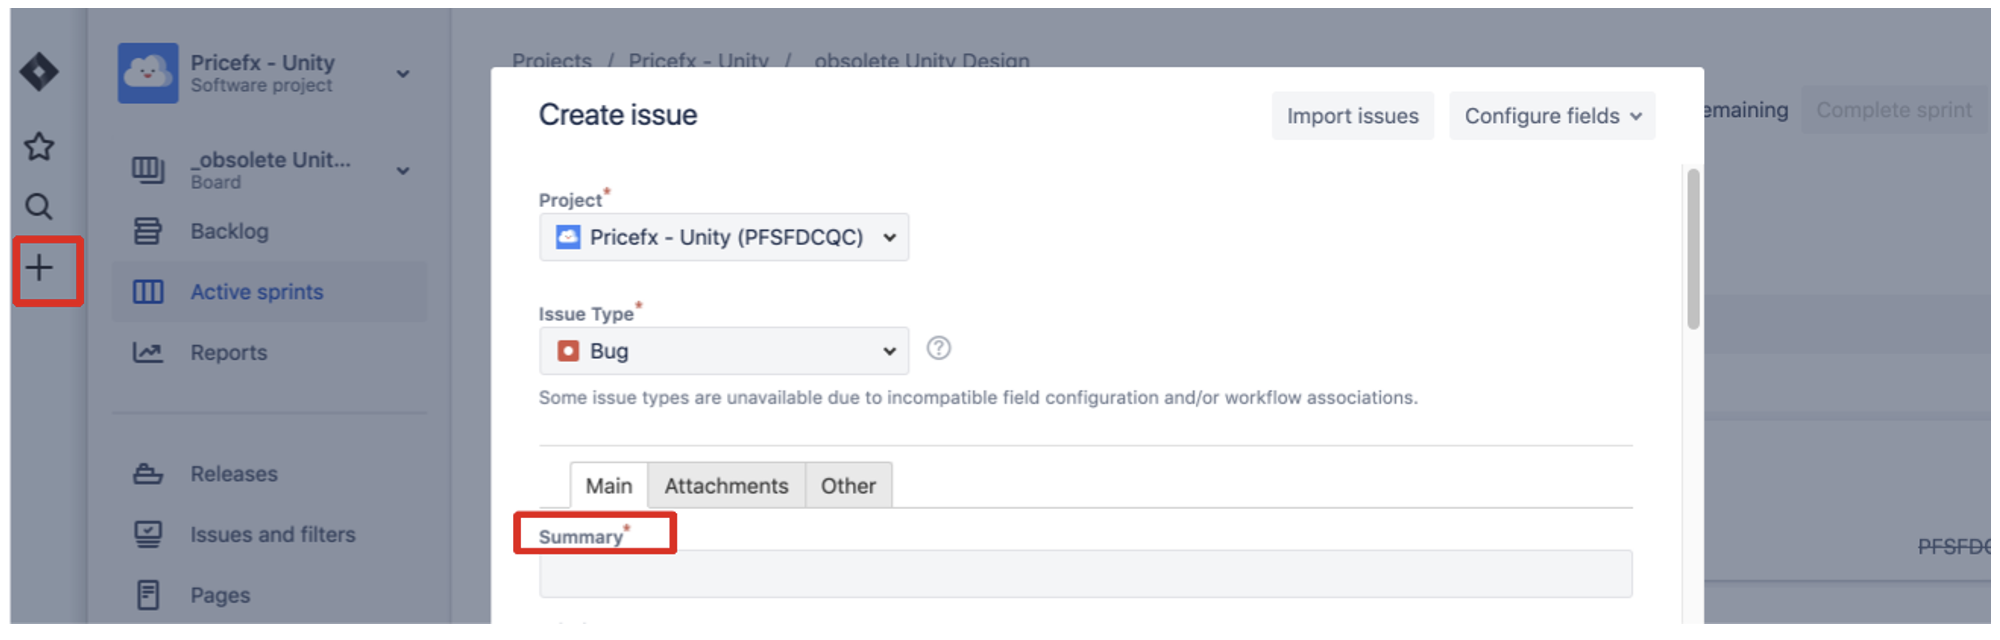The image size is (2000, 640).
Task: Click the Releases ship icon
Action: 148,474
